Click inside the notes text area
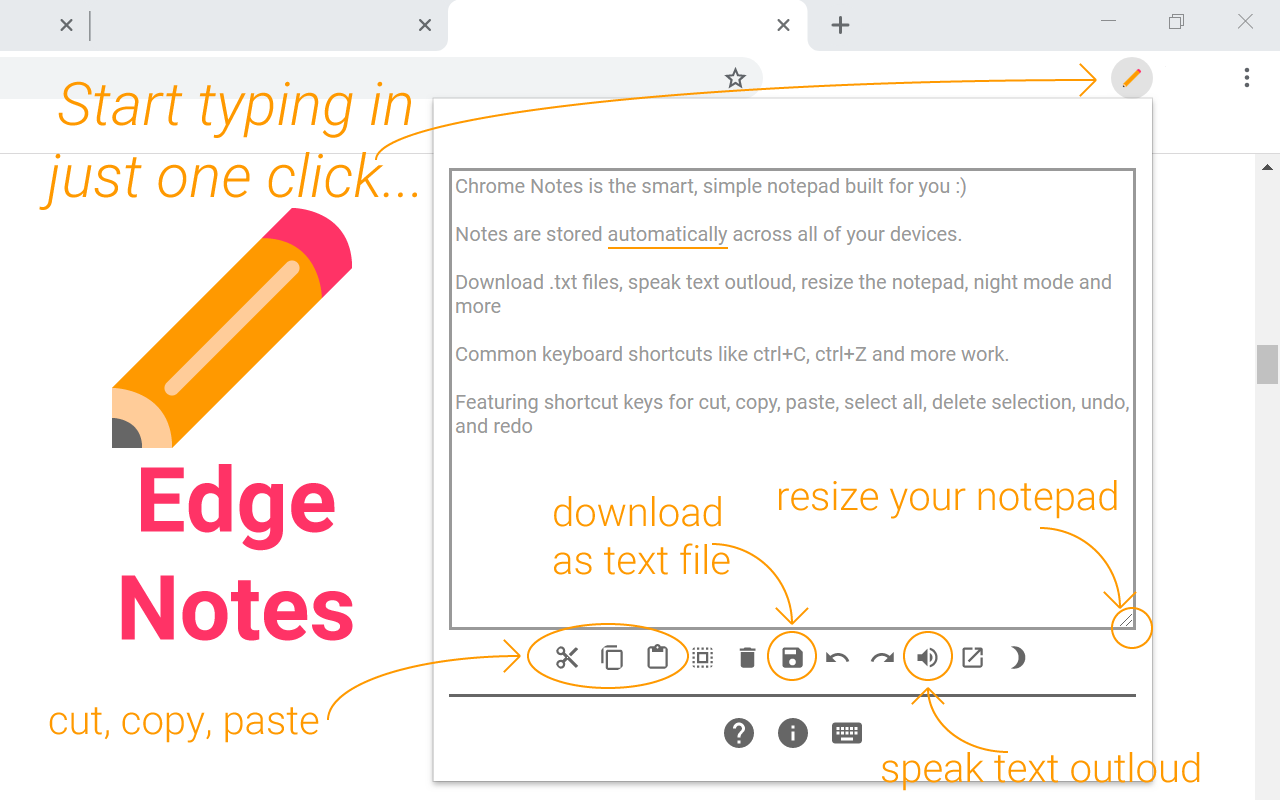This screenshot has width=1280, height=800. pos(792,399)
